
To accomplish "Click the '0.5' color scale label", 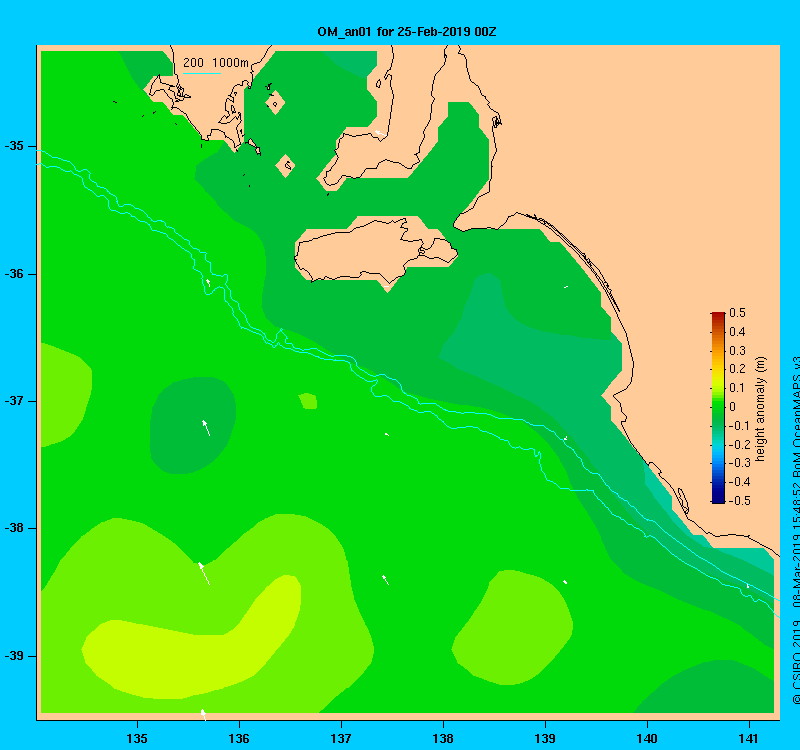I will pyautogui.click(x=737, y=313).
